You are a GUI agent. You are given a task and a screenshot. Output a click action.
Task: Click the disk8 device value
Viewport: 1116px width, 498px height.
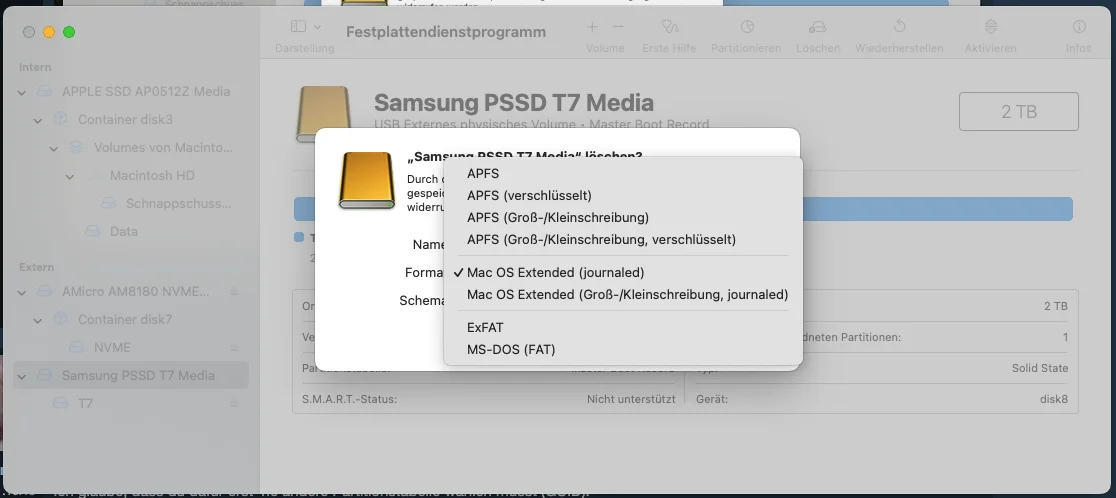[x=1053, y=399]
